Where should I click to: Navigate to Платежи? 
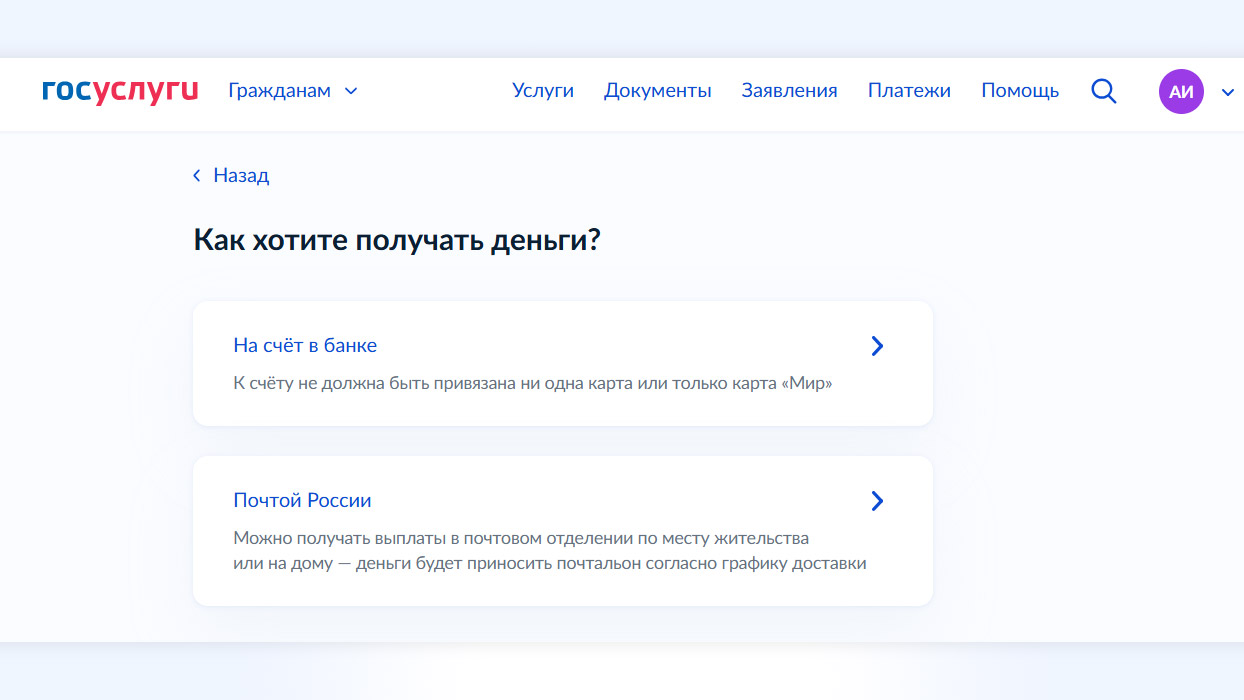[x=909, y=91]
